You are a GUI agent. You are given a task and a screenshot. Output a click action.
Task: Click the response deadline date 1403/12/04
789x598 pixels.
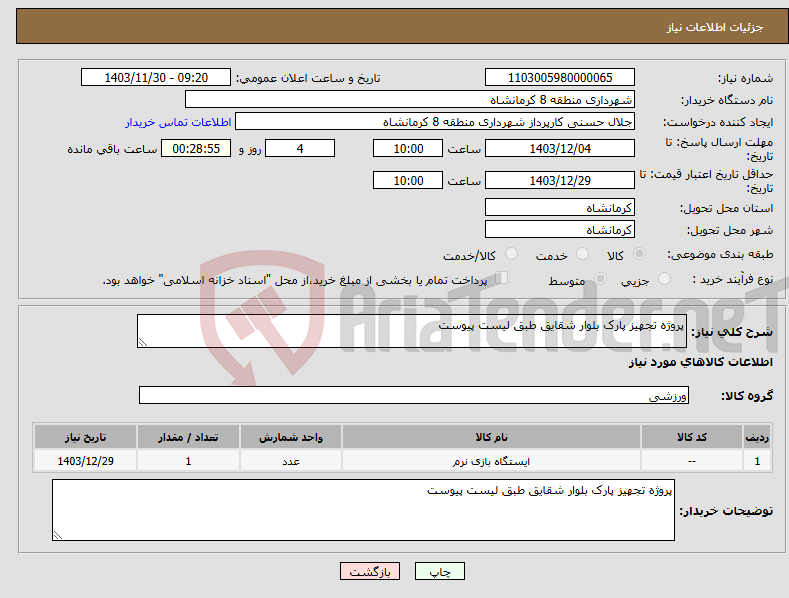coord(560,148)
